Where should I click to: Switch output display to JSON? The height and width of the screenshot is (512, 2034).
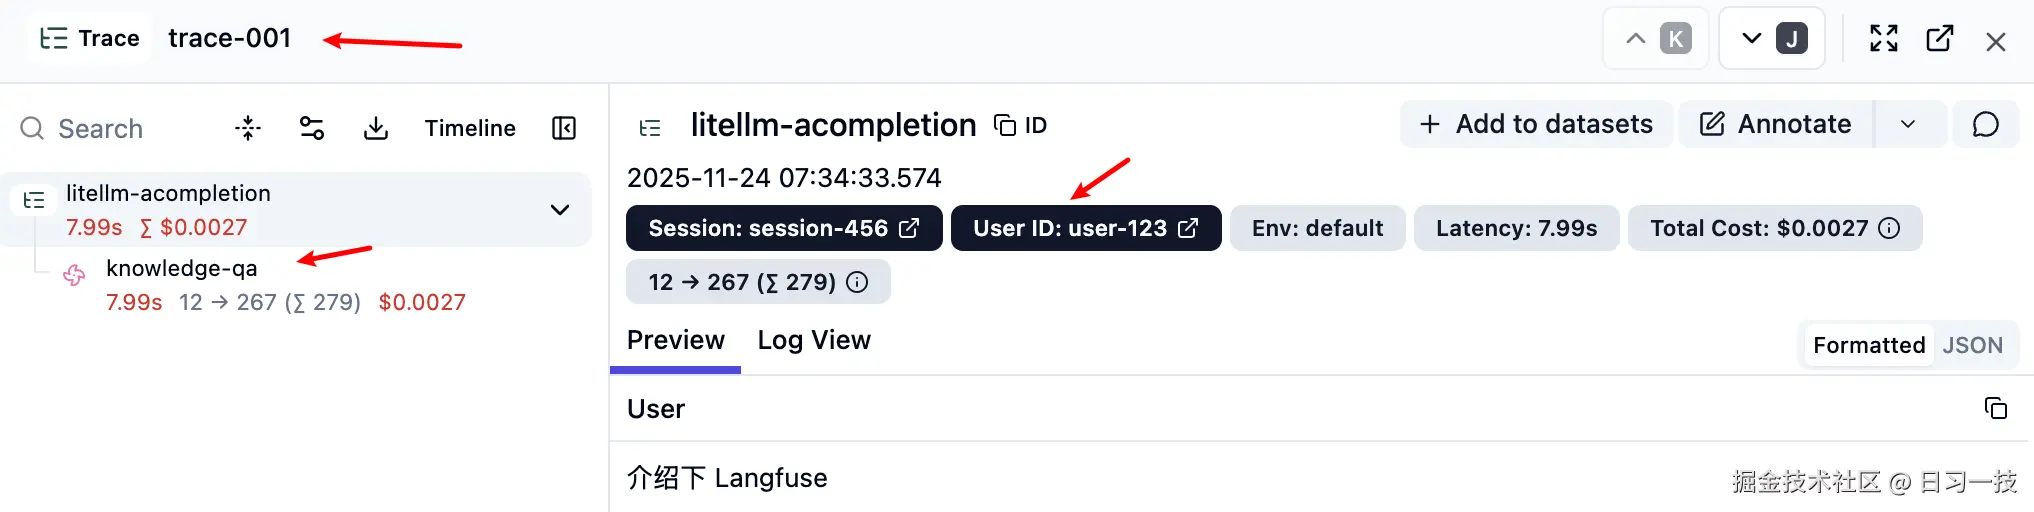[1972, 345]
